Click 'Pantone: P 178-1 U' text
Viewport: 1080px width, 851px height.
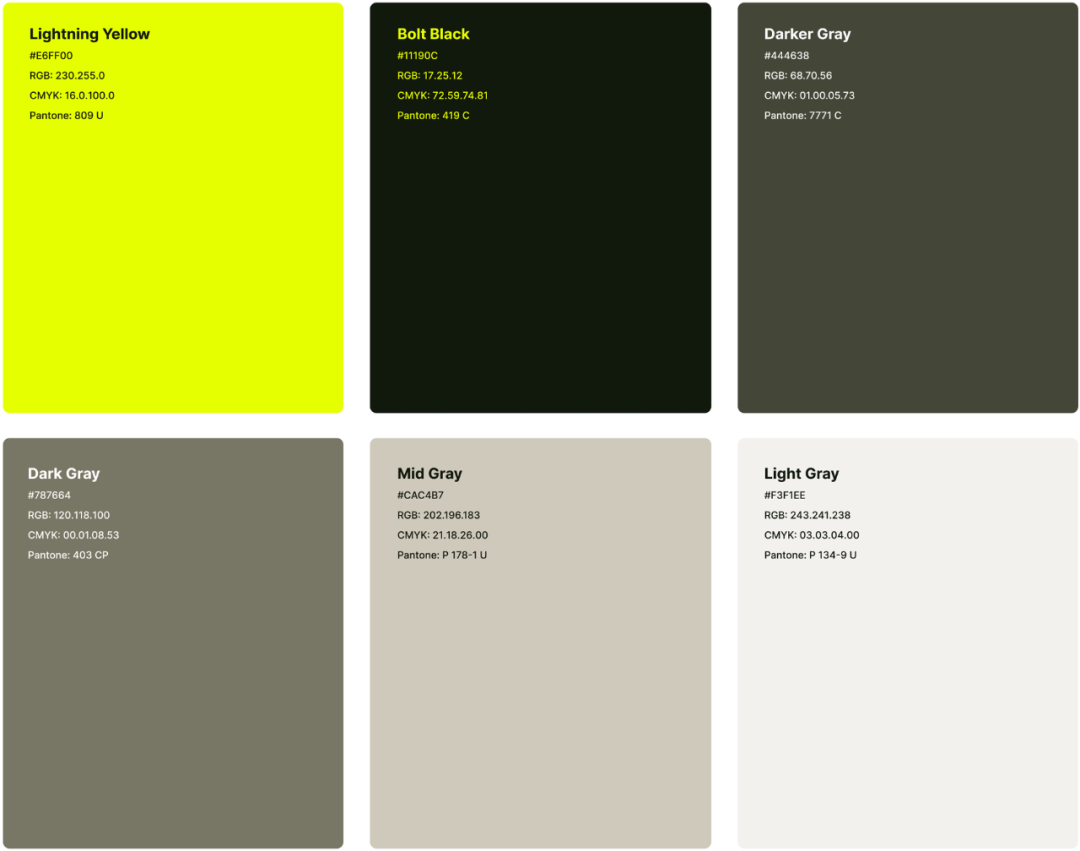click(x=442, y=555)
